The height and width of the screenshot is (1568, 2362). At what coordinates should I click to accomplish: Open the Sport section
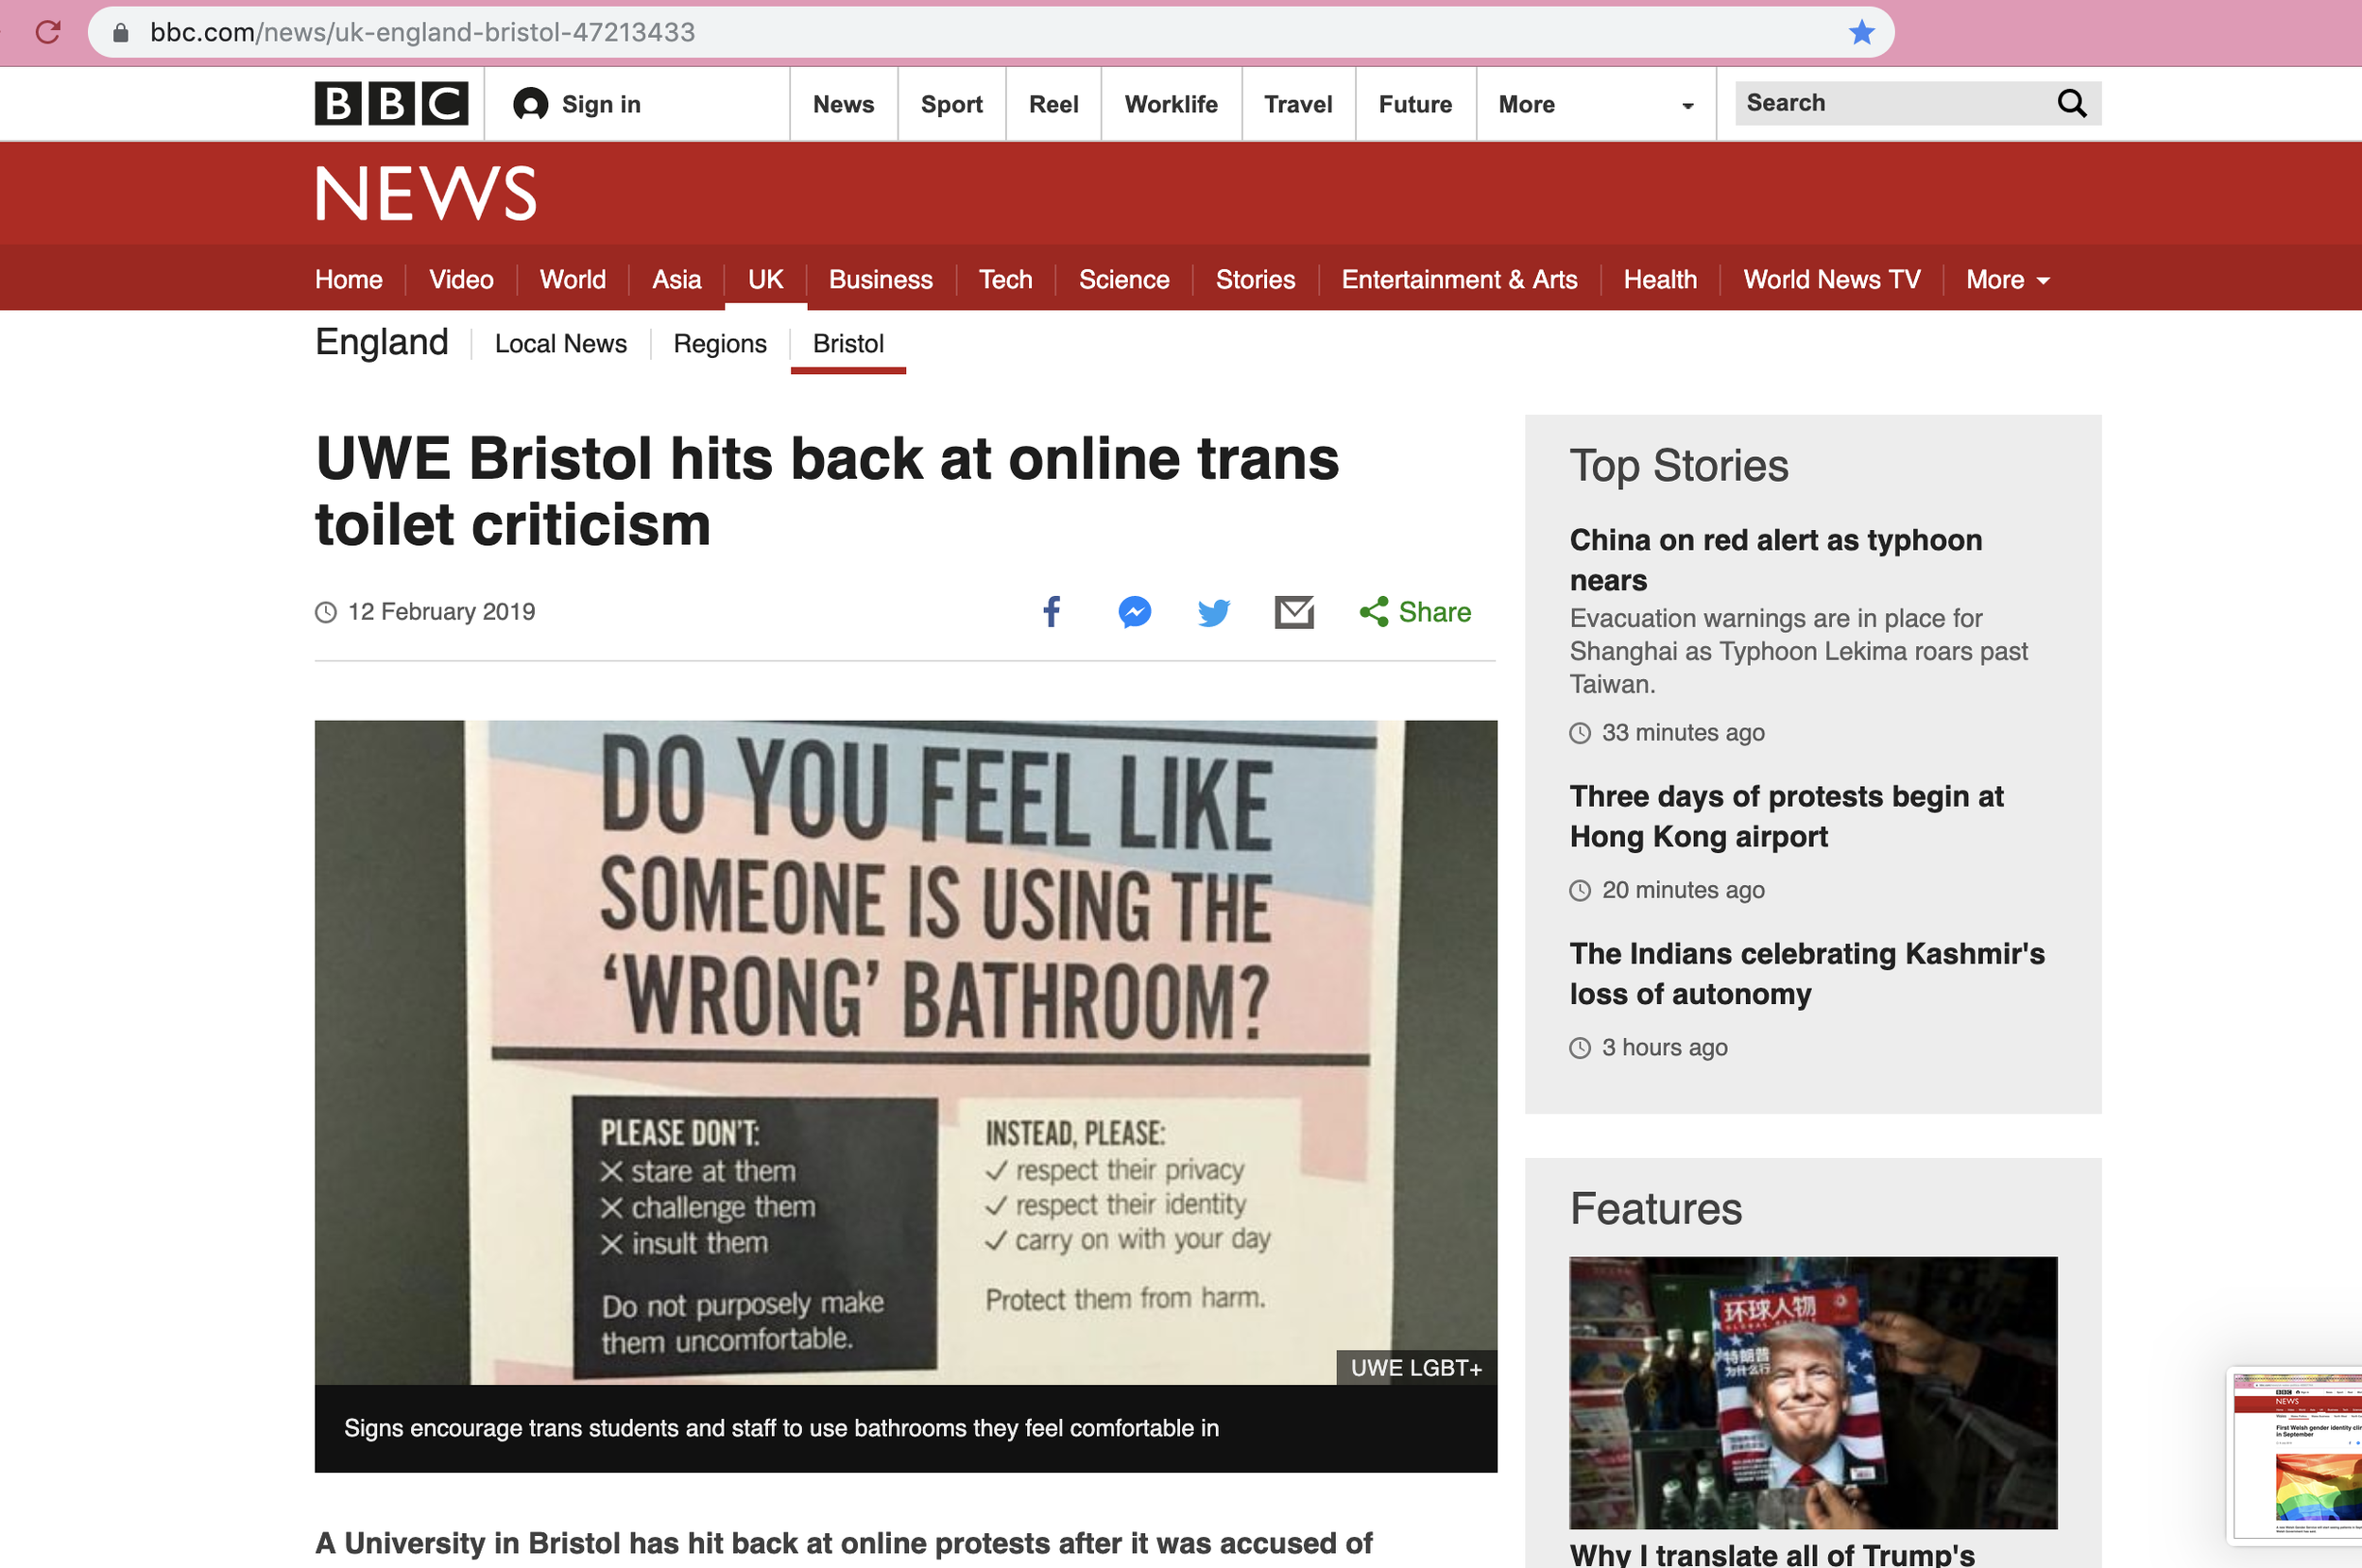[x=951, y=104]
